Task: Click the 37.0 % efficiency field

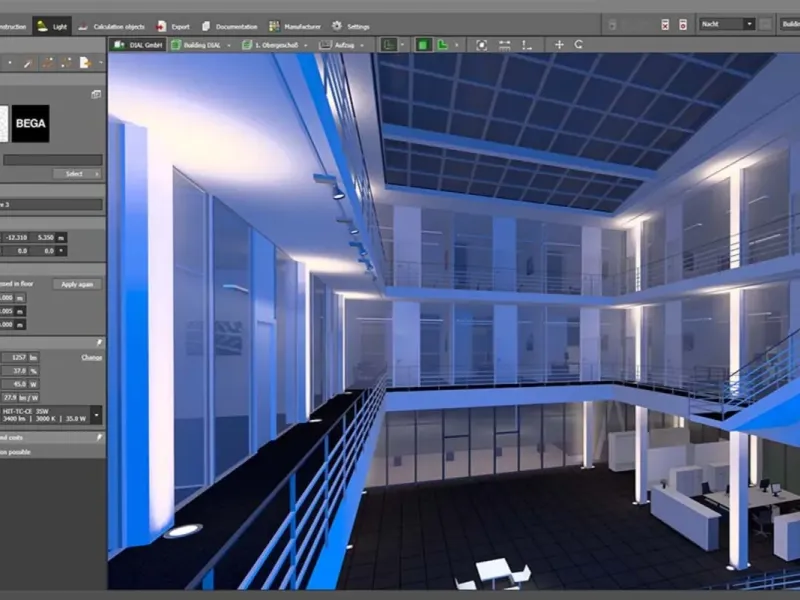Action: [19, 371]
